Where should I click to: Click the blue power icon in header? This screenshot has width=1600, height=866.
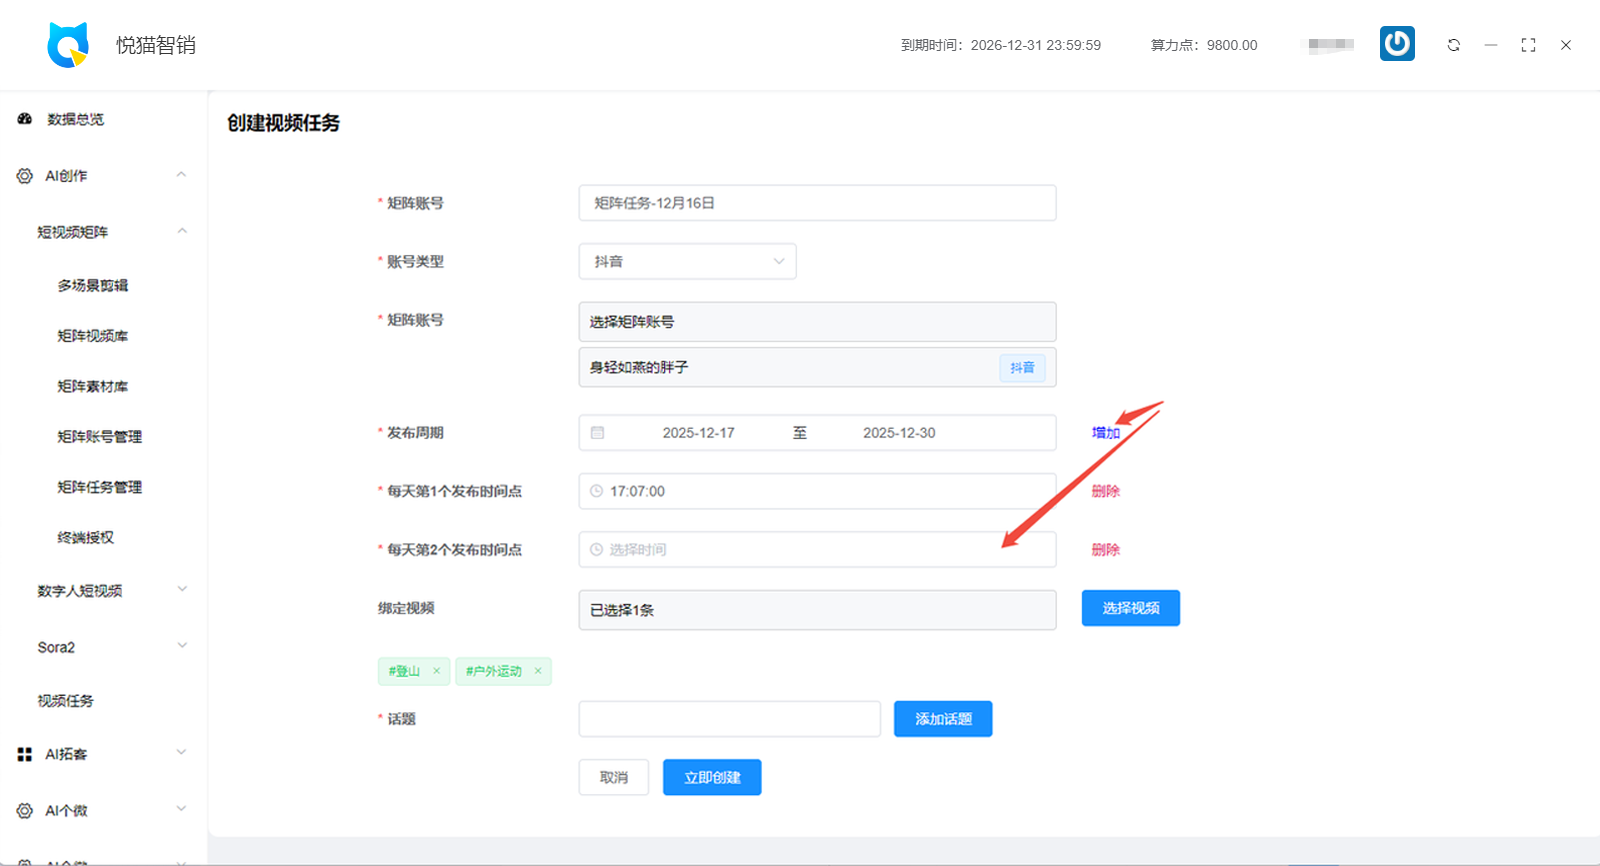coord(1397,44)
